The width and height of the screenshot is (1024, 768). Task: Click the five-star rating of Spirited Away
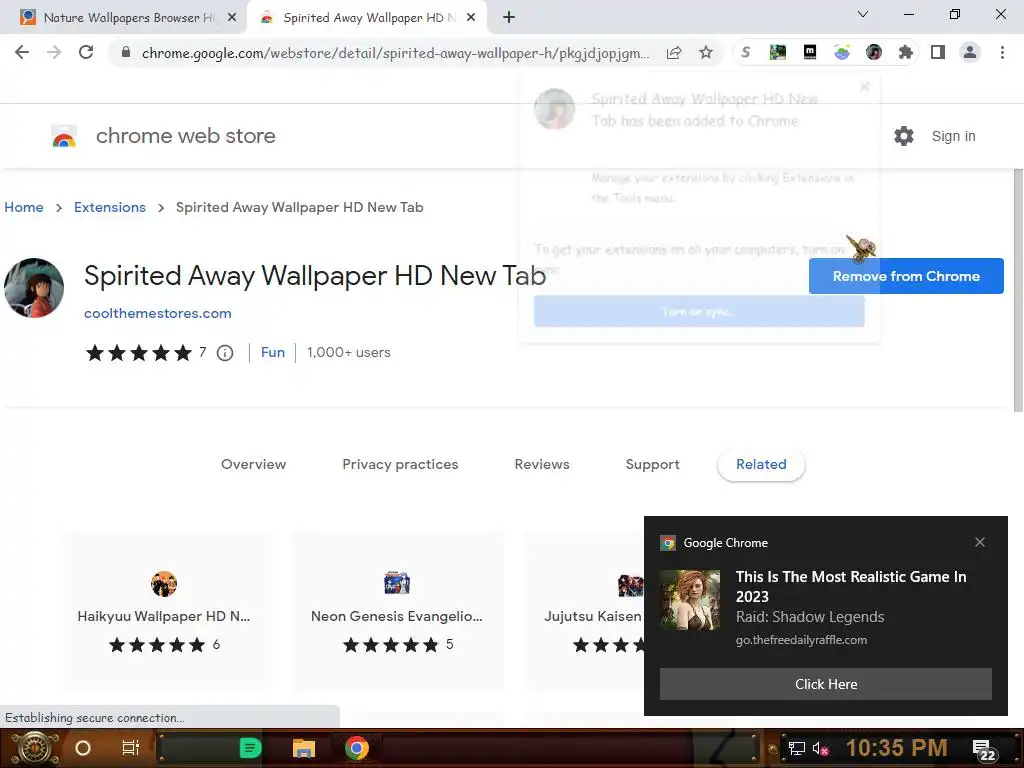click(138, 353)
